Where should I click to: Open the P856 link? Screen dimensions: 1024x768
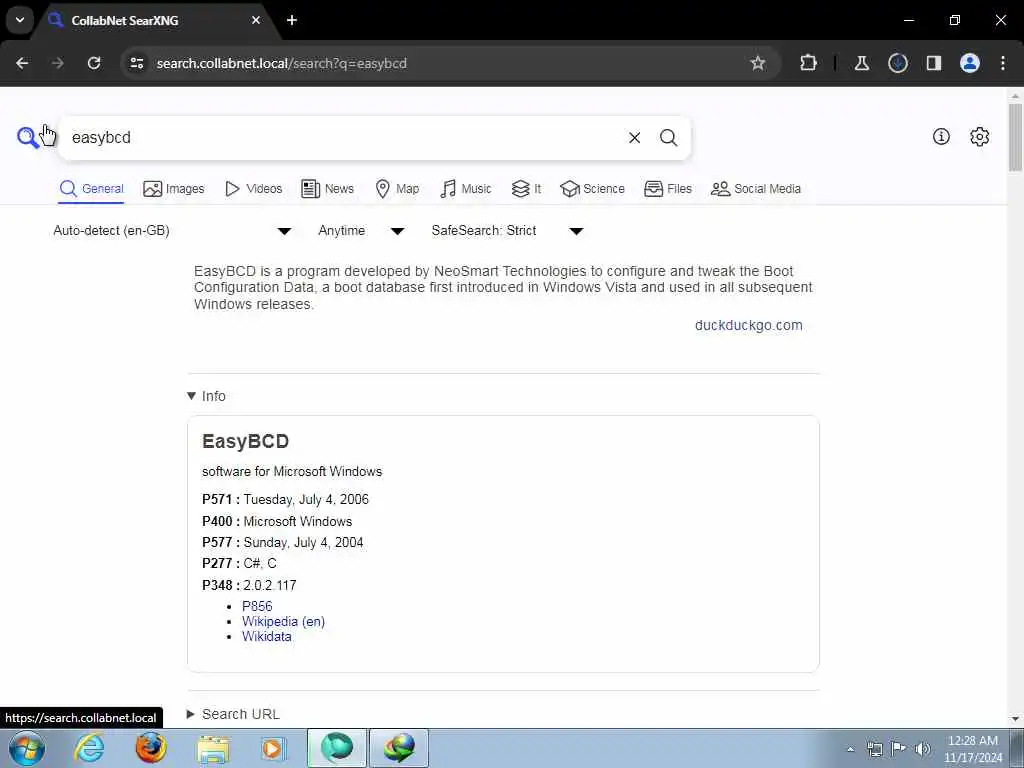pyautogui.click(x=257, y=606)
